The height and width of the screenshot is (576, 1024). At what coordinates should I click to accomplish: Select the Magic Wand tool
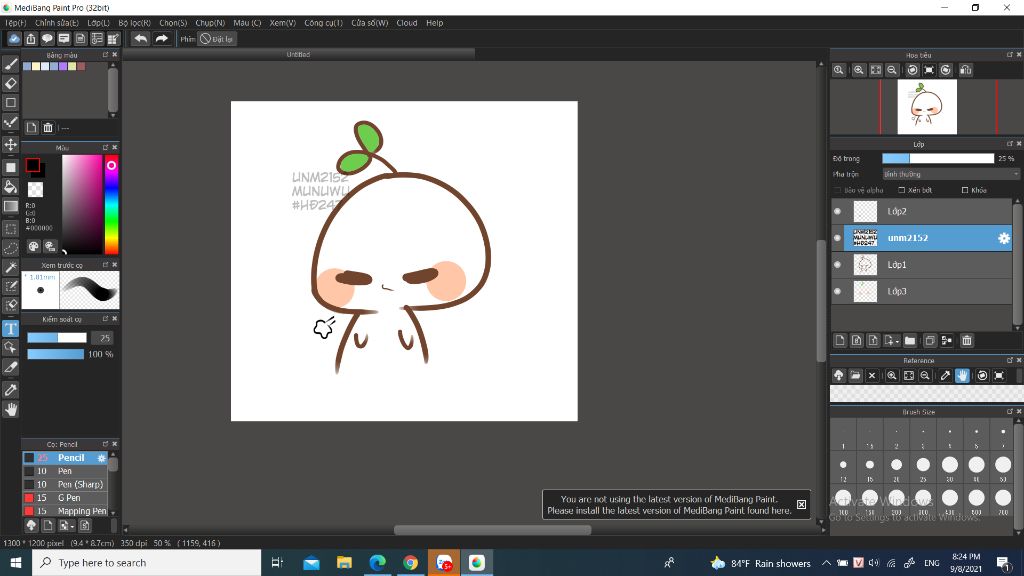[11, 268]
